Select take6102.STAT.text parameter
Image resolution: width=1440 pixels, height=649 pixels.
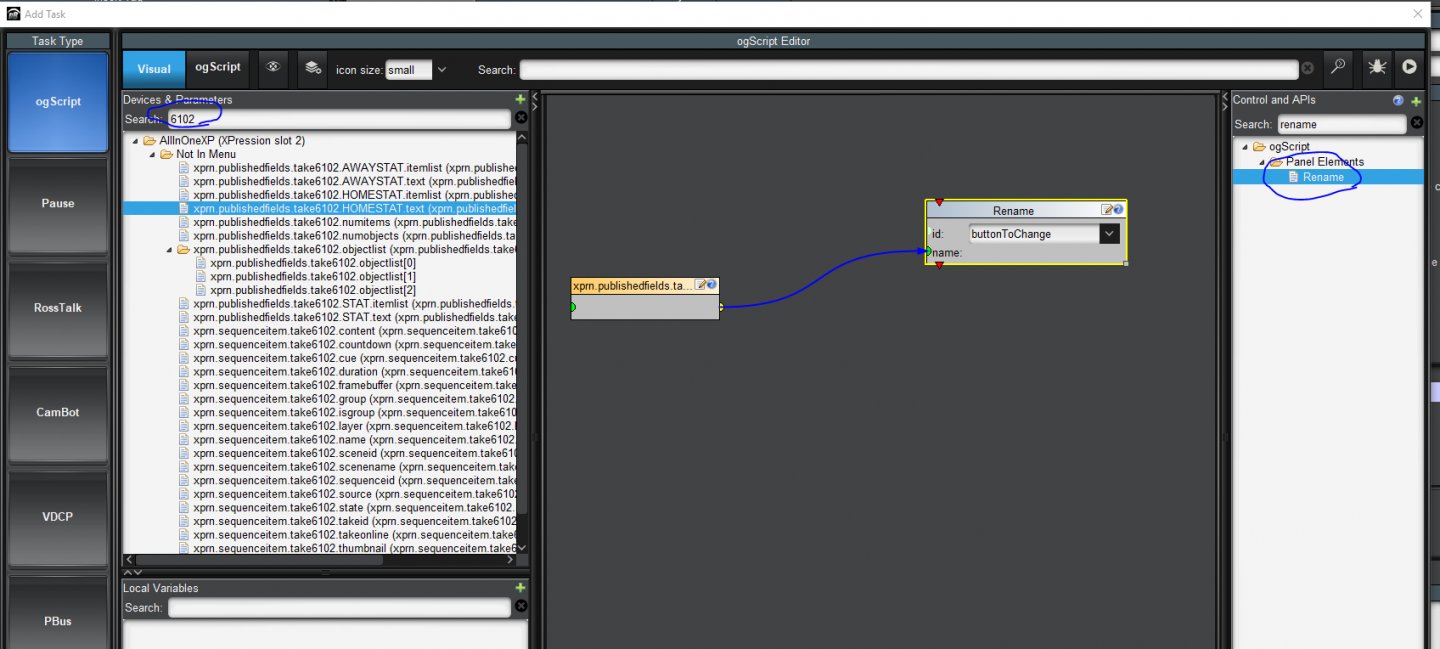[347, 317]
